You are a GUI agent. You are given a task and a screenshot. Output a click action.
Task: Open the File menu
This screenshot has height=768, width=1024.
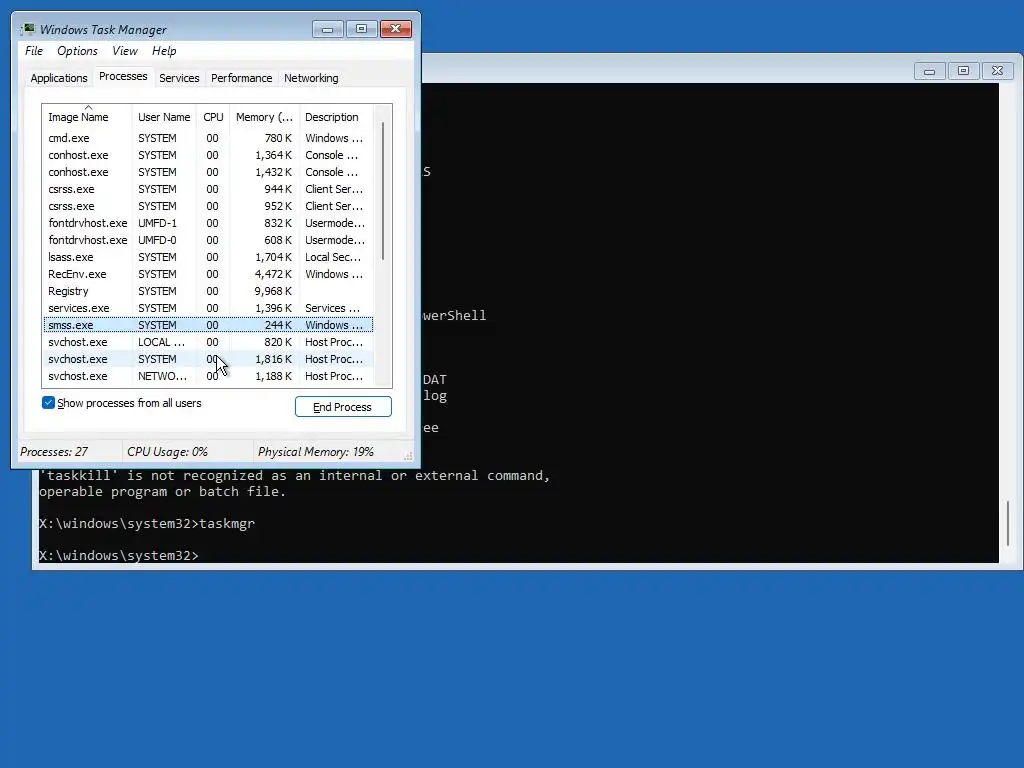tap(34, 51)
